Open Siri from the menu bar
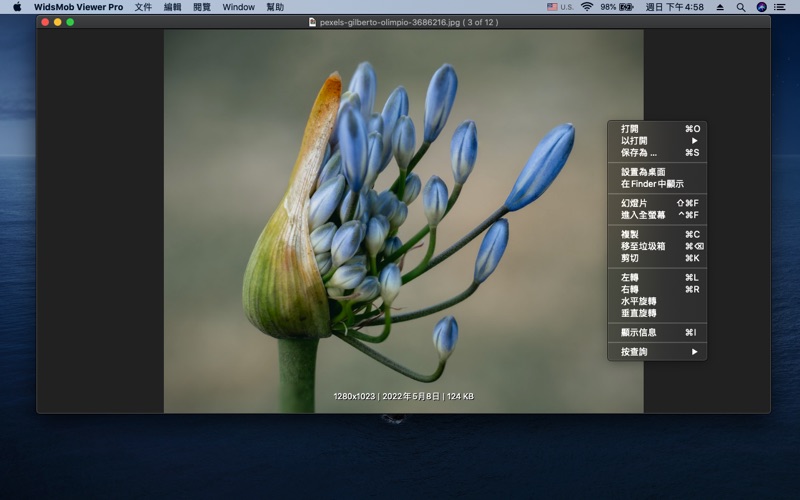Screen dimensions: 800x500 [x=761, y=7]
